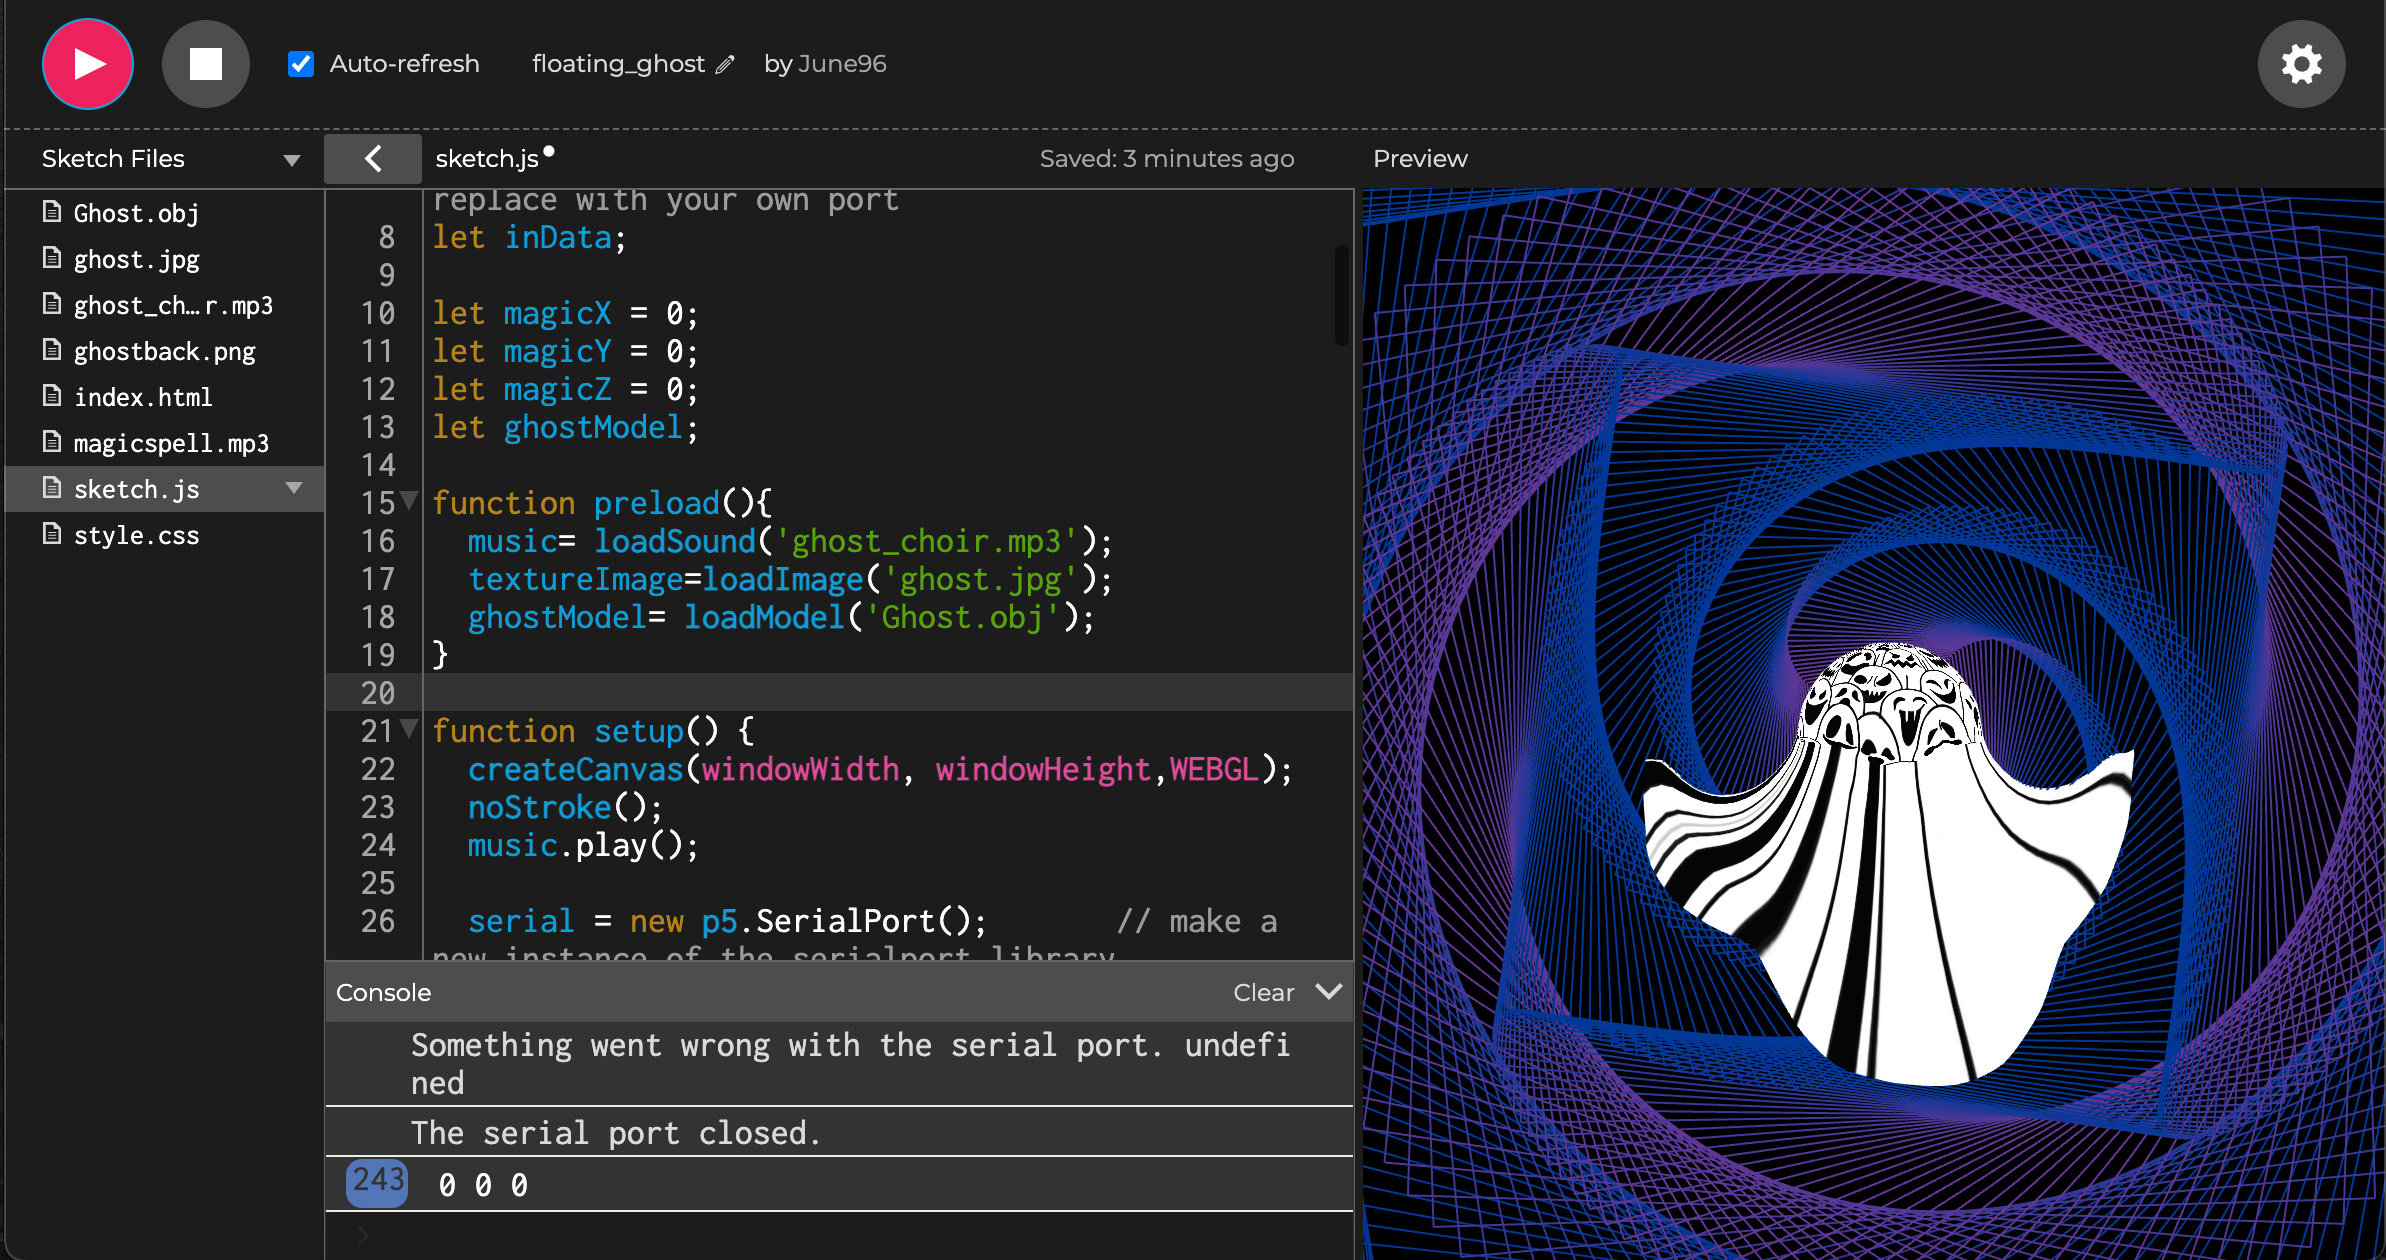
Task: Click the editor vertical scrollbar thumb
Action: coord(1341,296)
